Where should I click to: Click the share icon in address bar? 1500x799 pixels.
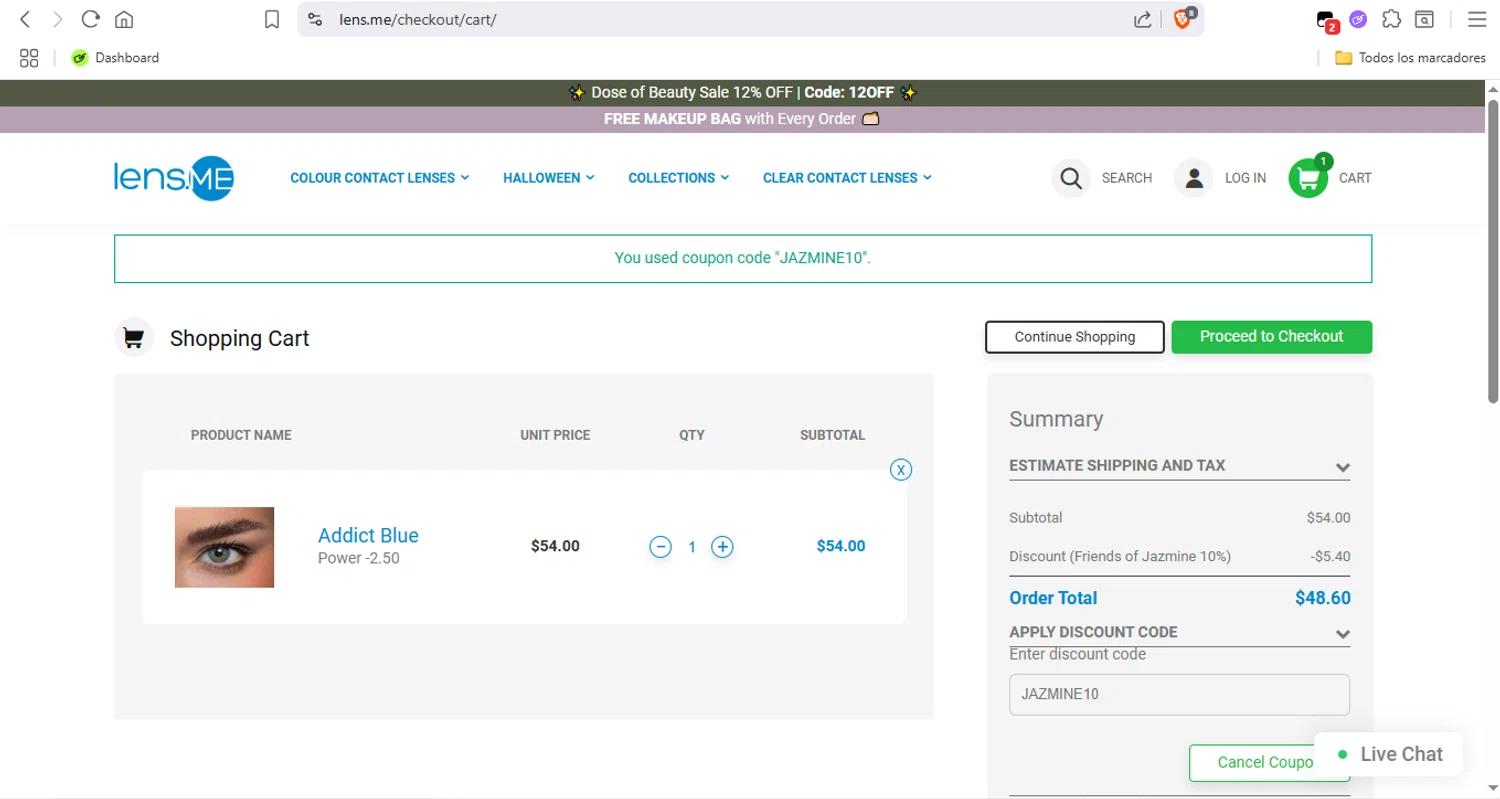pyautogui.click(x=1142, y=19)
